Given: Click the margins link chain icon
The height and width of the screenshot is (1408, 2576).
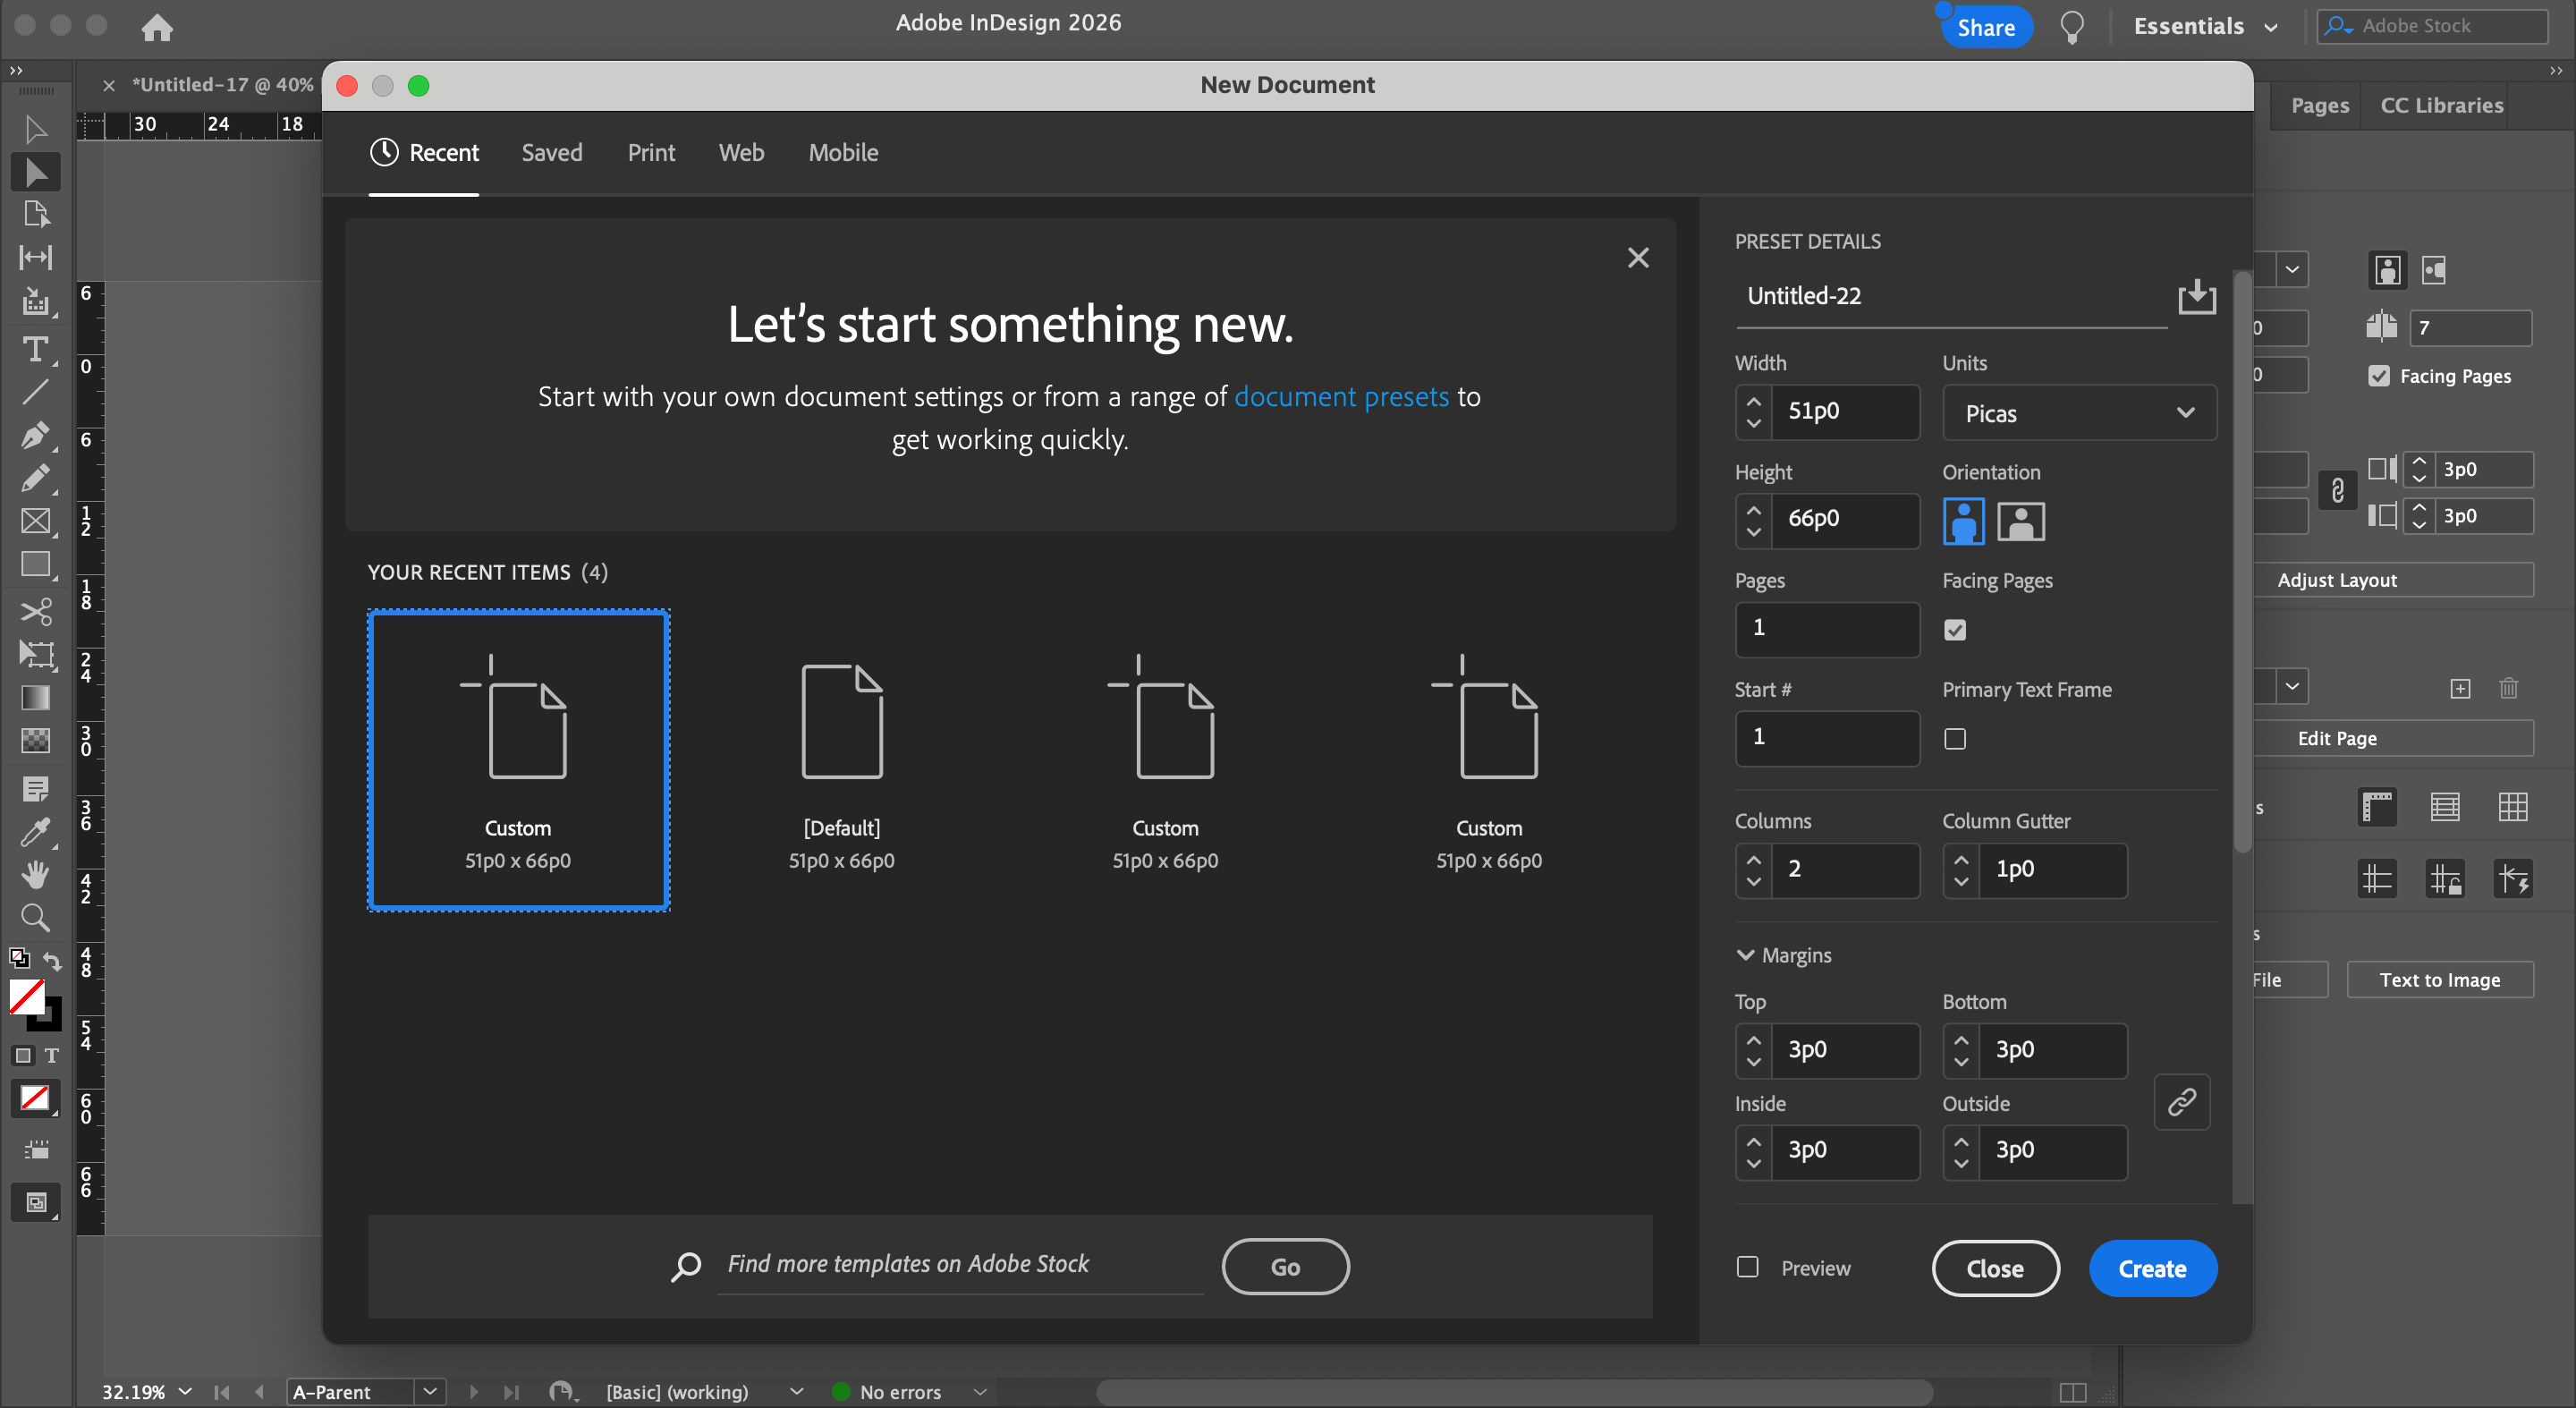Looking at the screenshot, I should tap(2181, 1102).
